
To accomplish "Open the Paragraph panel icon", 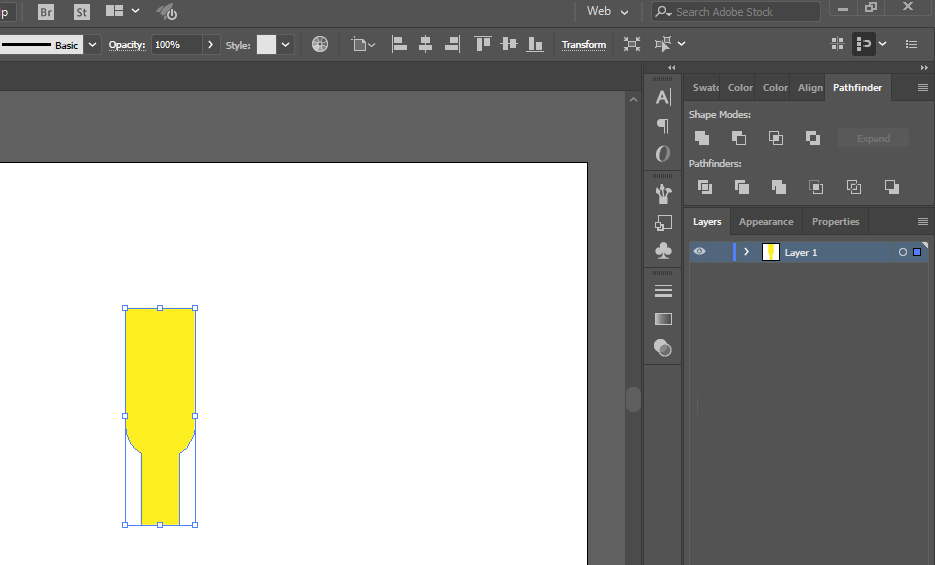I will 663,125.
